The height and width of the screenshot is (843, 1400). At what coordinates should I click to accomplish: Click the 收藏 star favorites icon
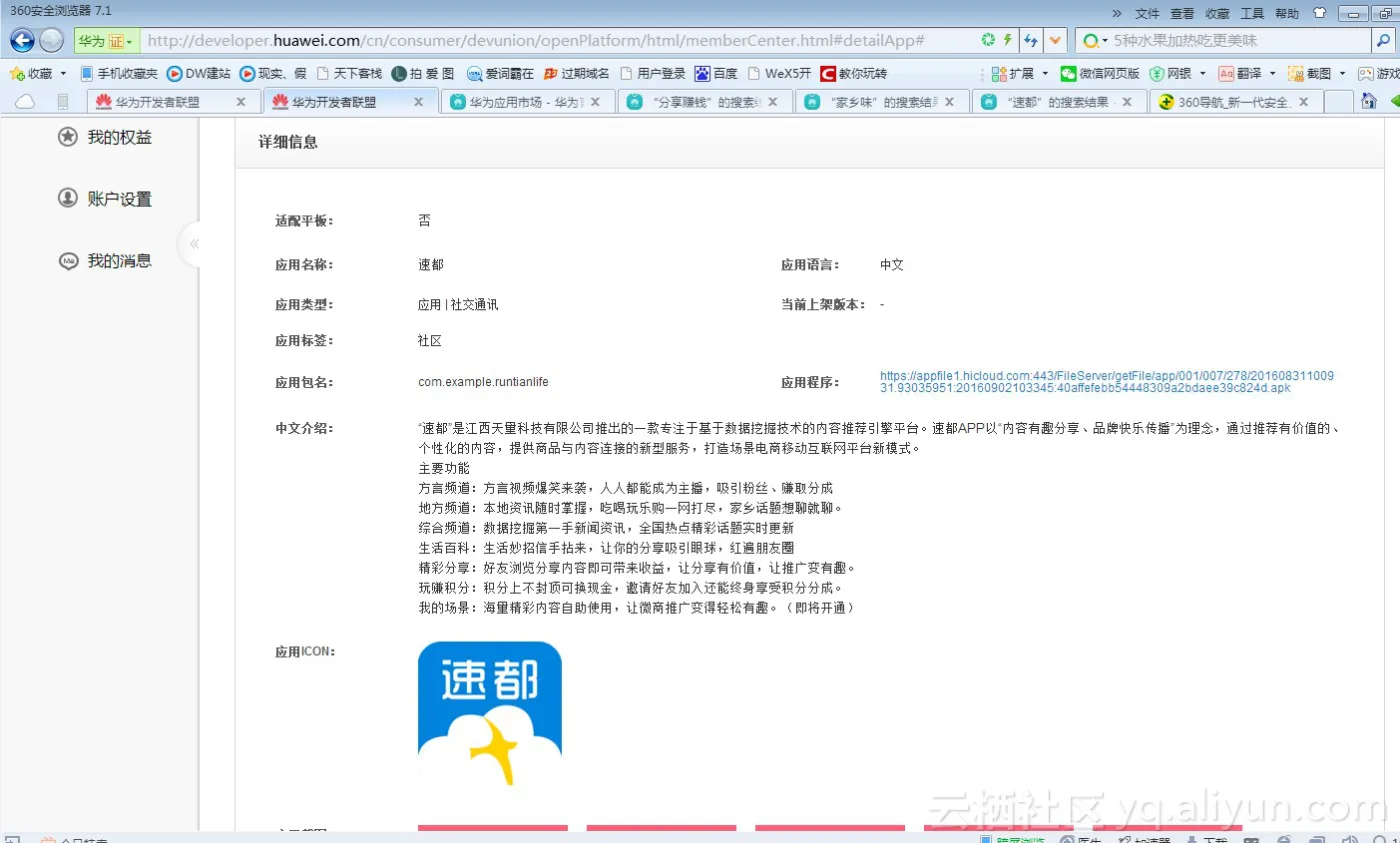(x=17, y=73)
